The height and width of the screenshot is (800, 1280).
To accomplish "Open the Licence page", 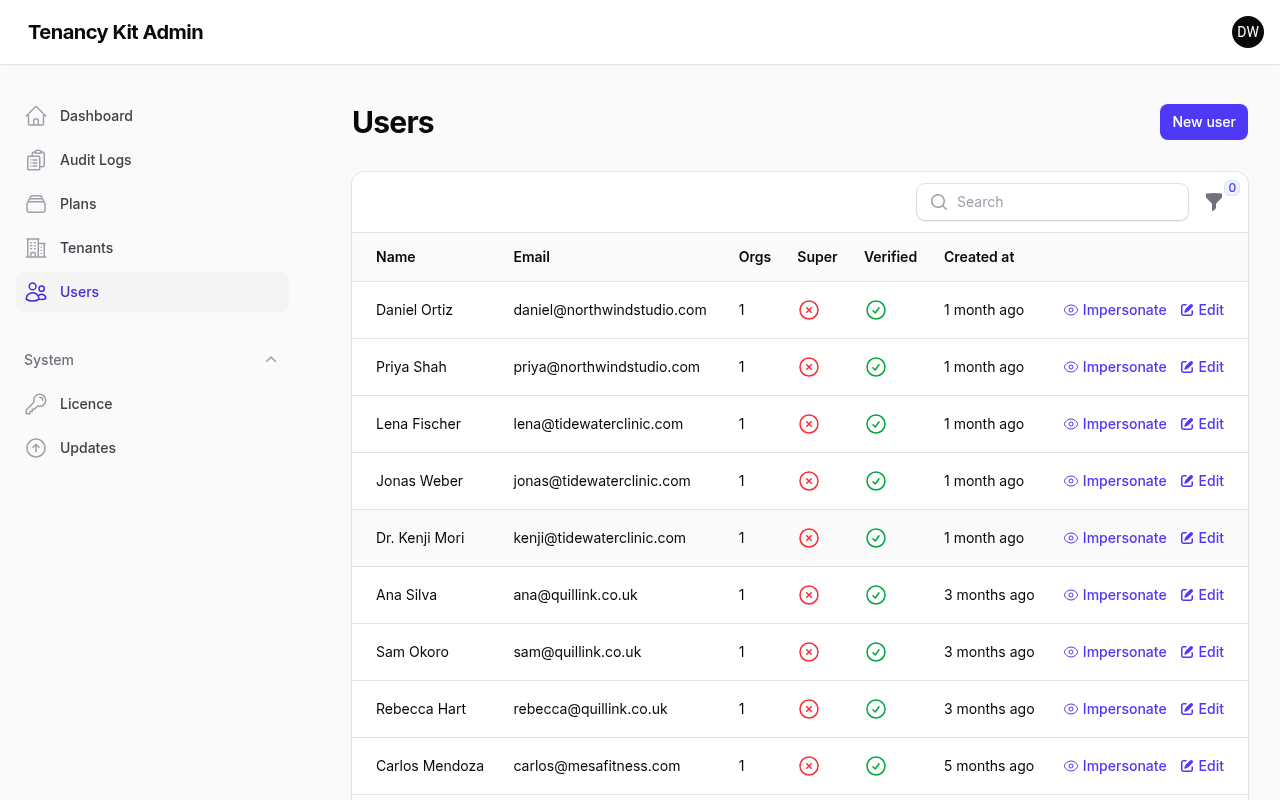I will 152,404.
